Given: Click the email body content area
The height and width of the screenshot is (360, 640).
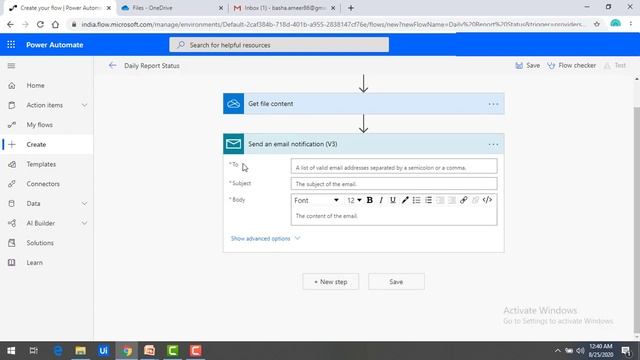Looking at the screenshot, I should [x=394, y=216].
